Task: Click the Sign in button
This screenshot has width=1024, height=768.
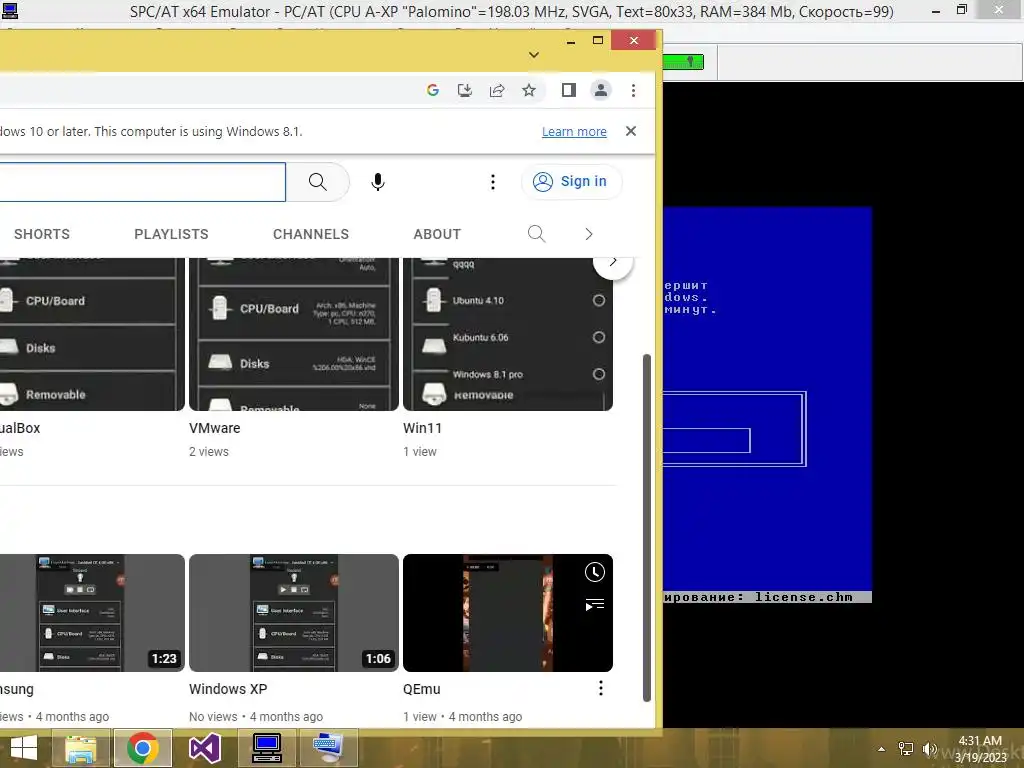Action: tap(571, 182)
